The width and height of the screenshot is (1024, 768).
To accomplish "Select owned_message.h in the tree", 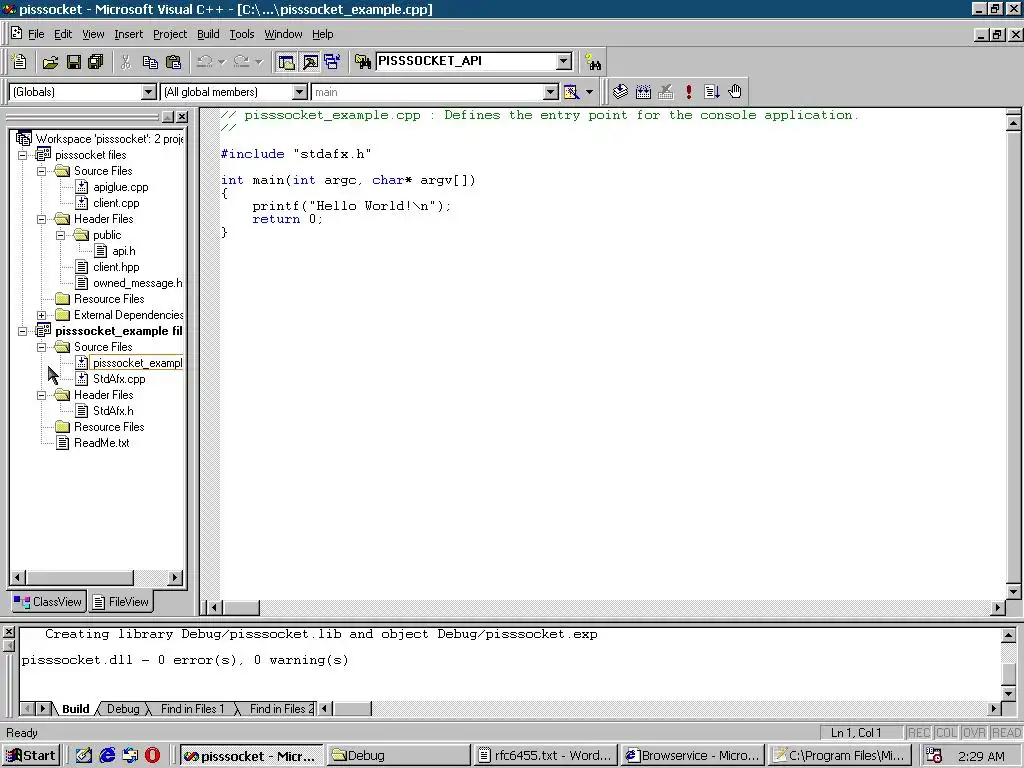I will click(138, 283).
